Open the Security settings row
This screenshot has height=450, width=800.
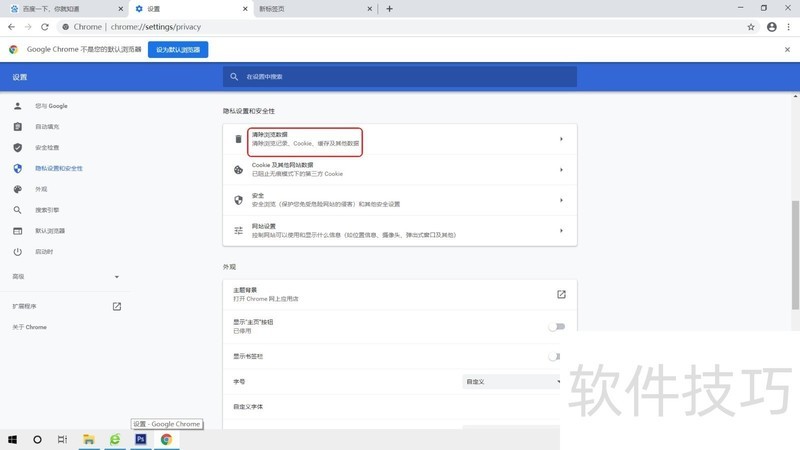399,200
